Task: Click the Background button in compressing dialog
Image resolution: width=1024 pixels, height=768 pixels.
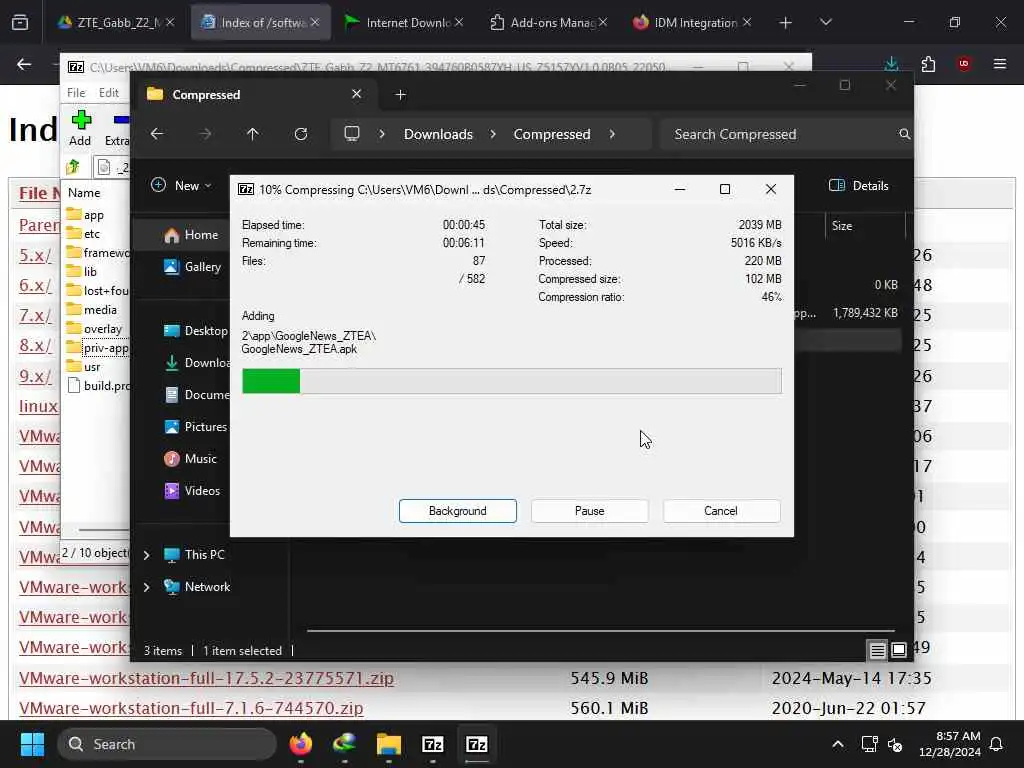Action: (457, 511)
